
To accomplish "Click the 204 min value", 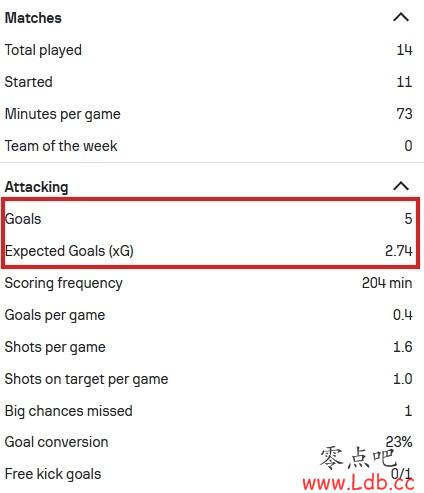I will click(x=387, y=283).
